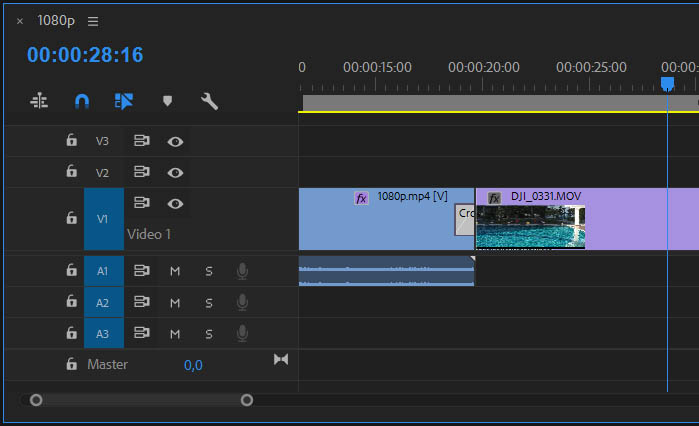
Task: Target the V2 track label
Action: 102,172
